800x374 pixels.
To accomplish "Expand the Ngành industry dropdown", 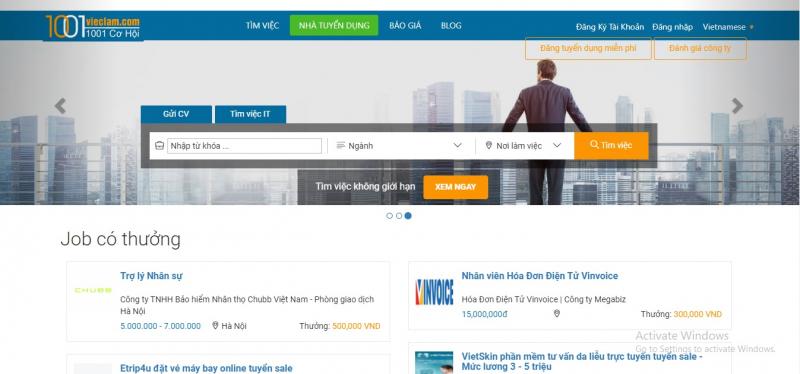I will (399, 145).
